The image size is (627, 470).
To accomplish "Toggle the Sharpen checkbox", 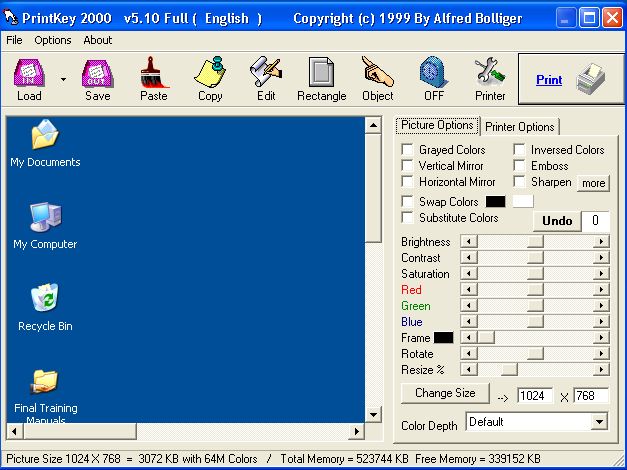I will [x=519, y=182].
